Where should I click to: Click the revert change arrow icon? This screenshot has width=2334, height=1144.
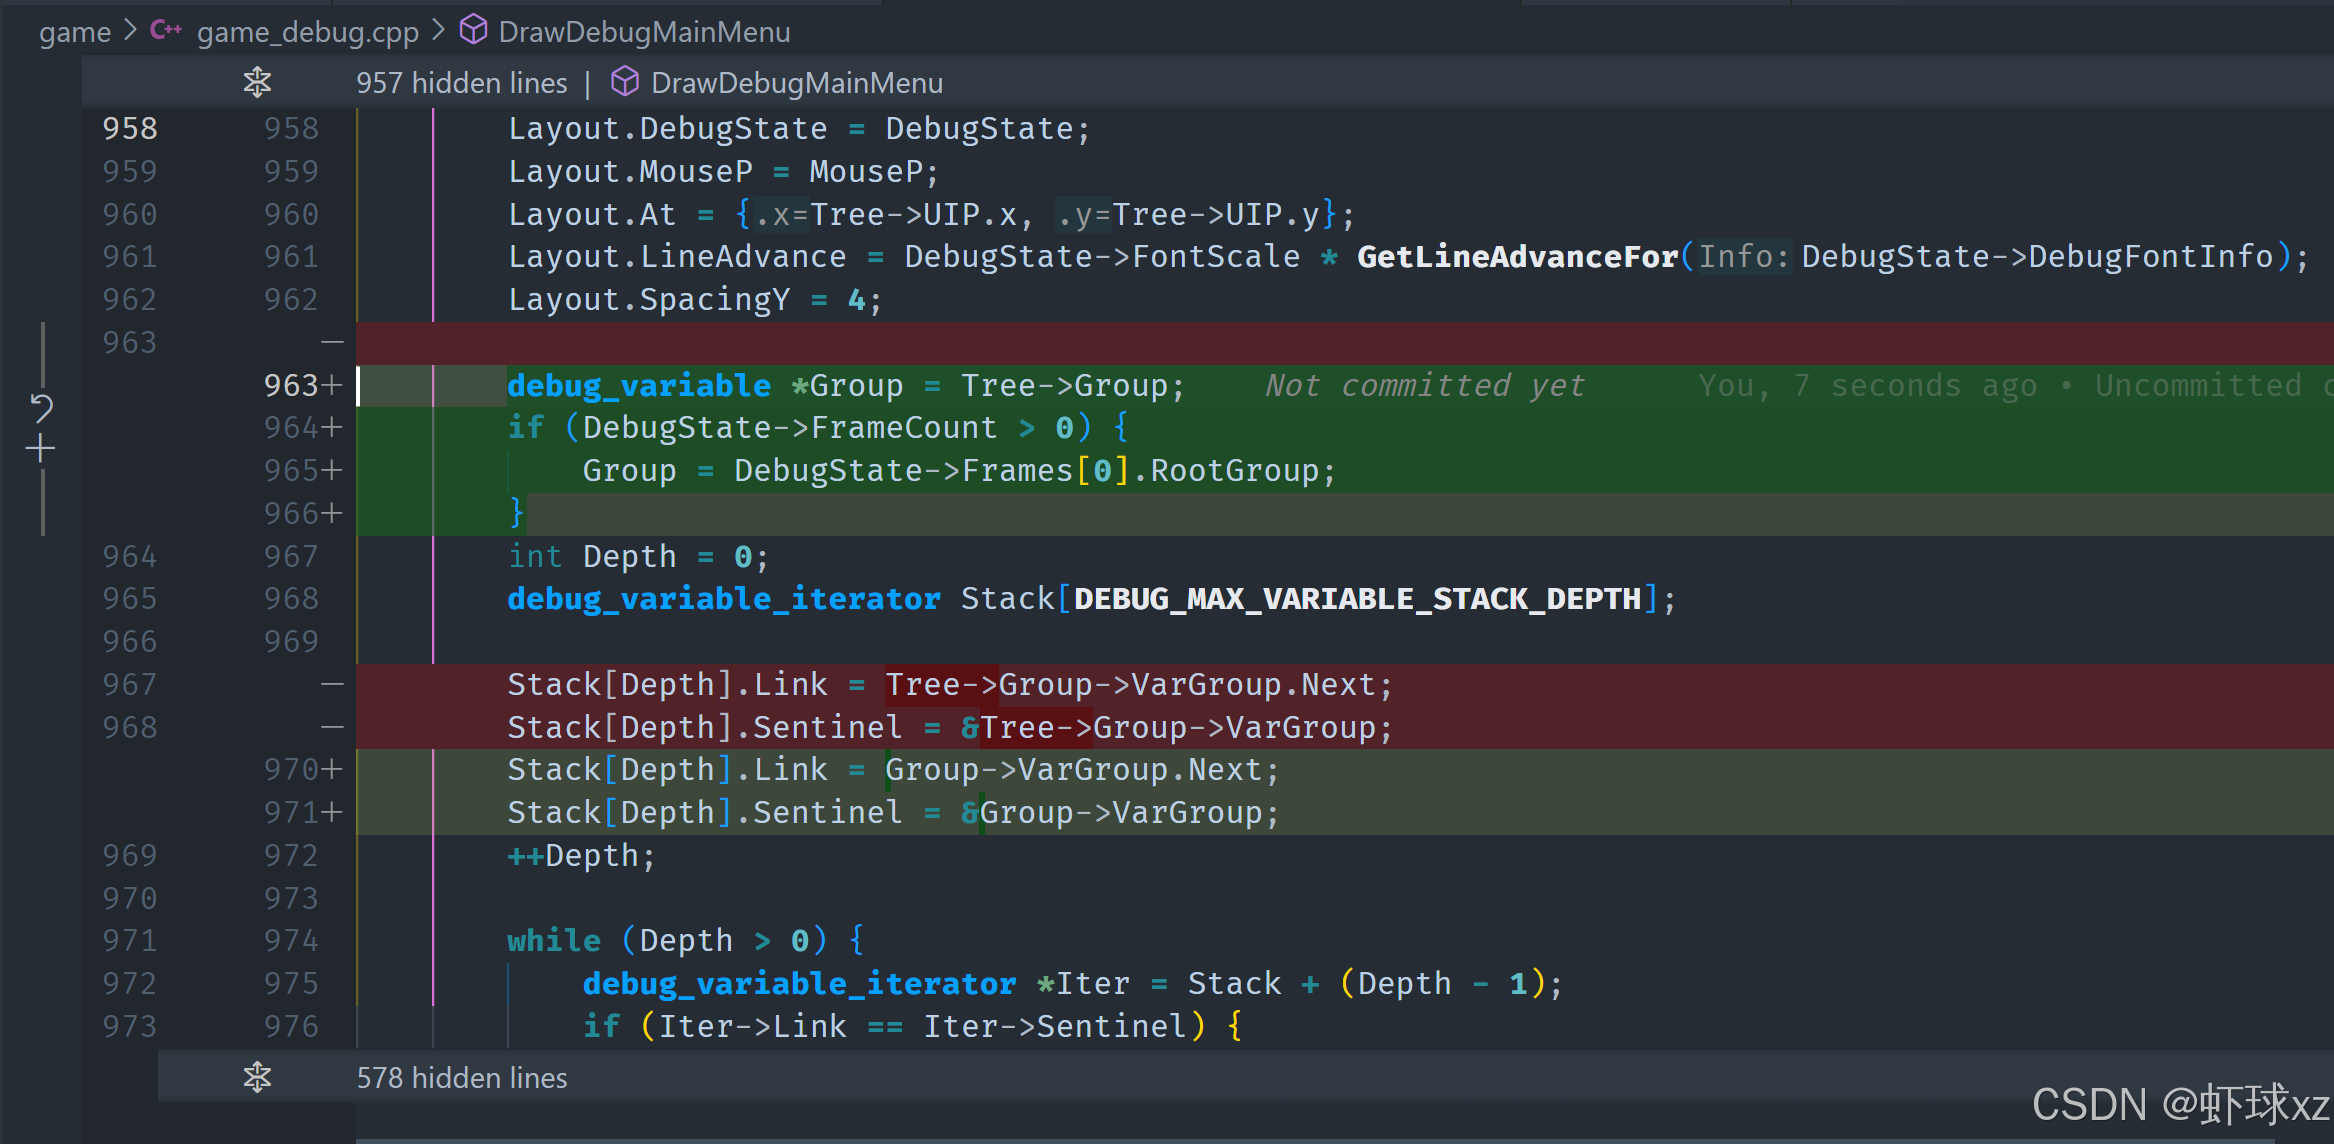[41, 407]
